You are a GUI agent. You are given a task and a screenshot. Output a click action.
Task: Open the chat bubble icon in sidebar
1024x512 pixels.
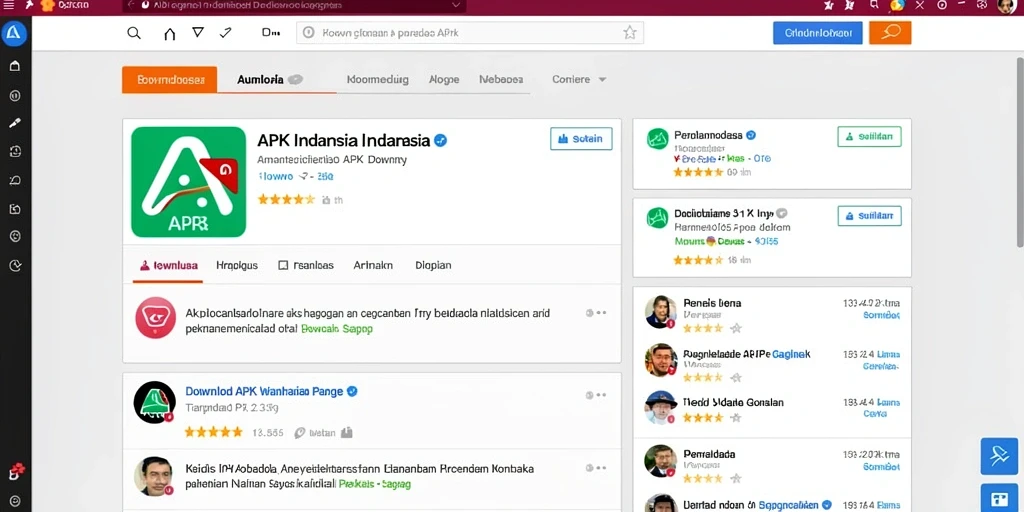point(15,180)
